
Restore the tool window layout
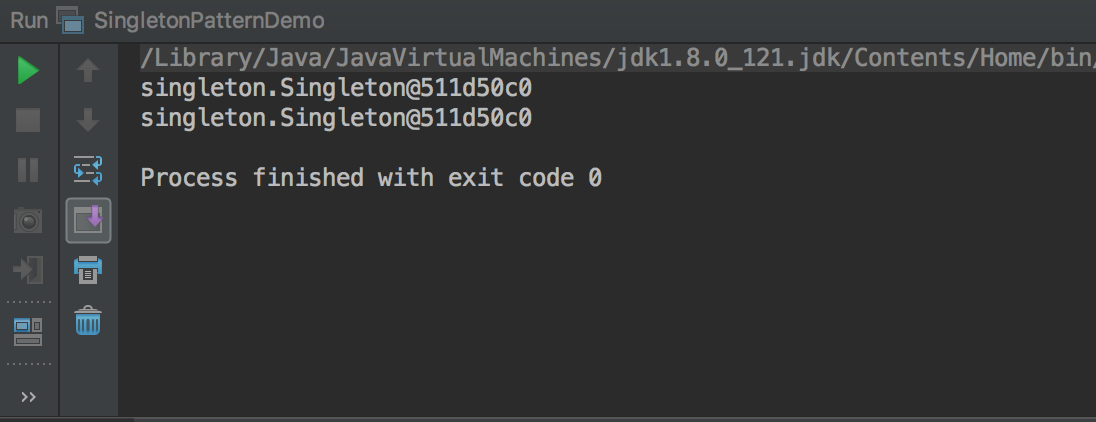click(x=28, y=332)
